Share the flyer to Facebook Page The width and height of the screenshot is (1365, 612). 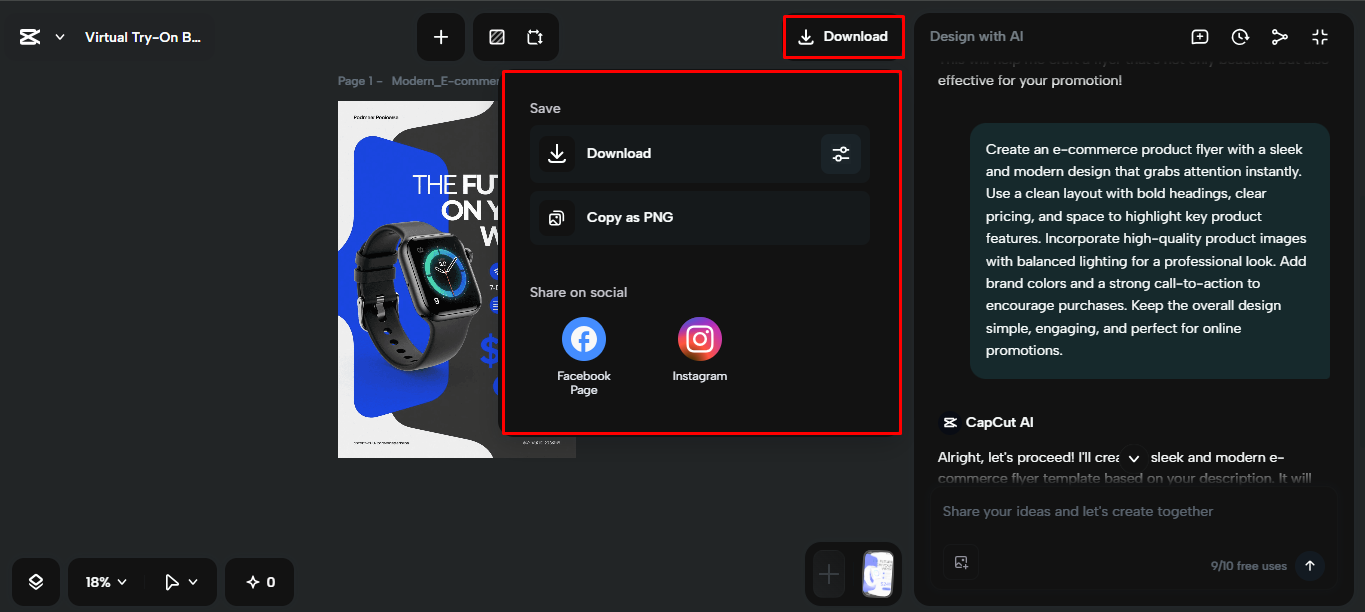(x=583, y=338)
